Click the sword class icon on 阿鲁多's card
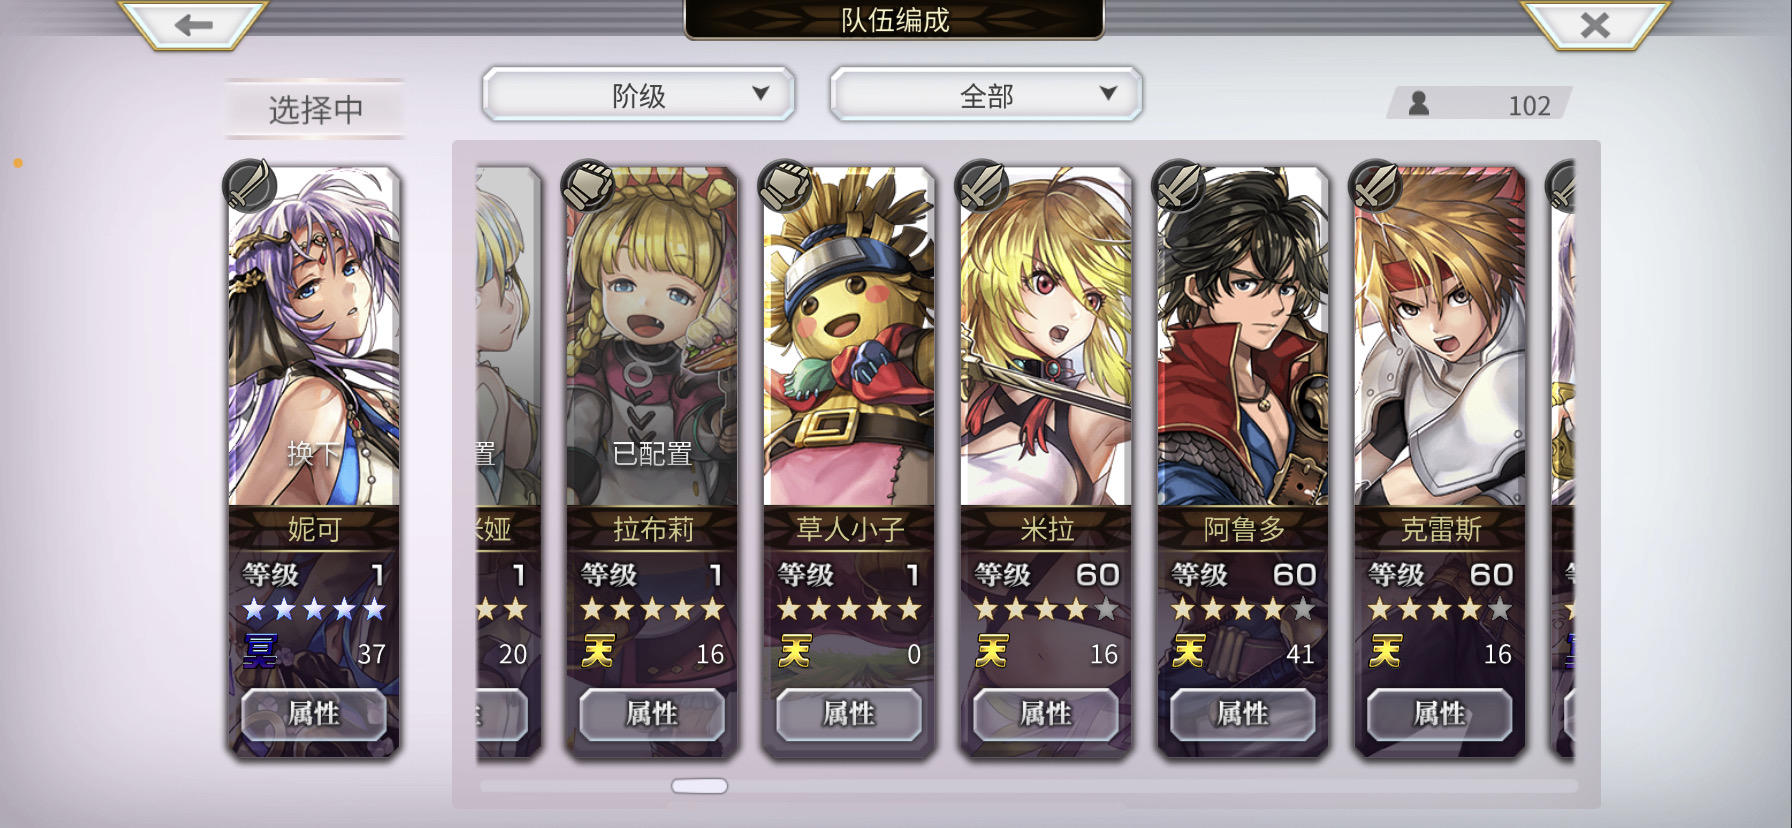The image size is (1792, 828). (1179, 185)
